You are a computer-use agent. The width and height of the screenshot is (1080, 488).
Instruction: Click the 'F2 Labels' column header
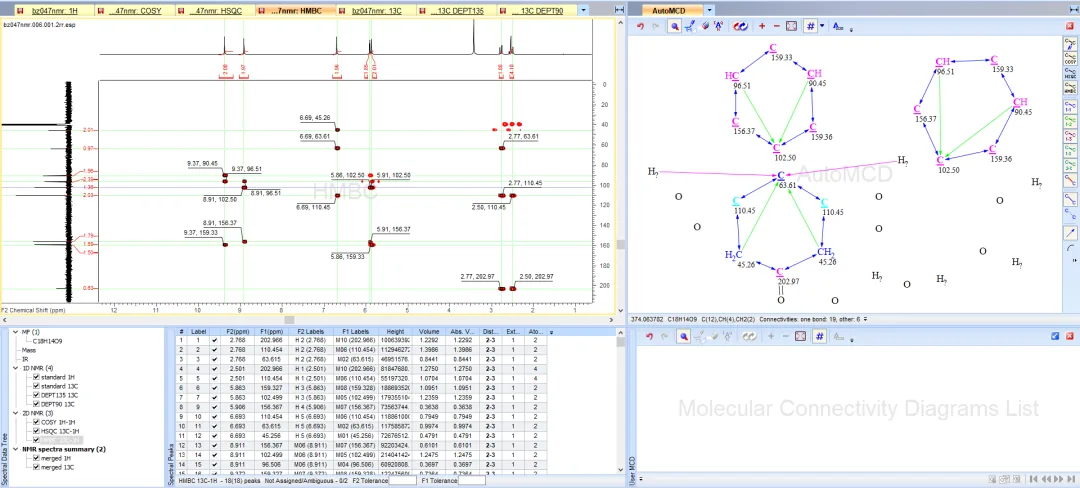pyautogui.click(x=310, y=332)
